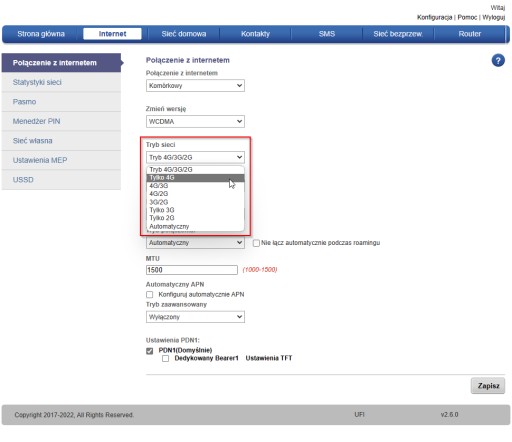Image resolution: width=512 pixels, height=442 pixels.
Task: Open the SMS tab
Action: tap(327, 34)
